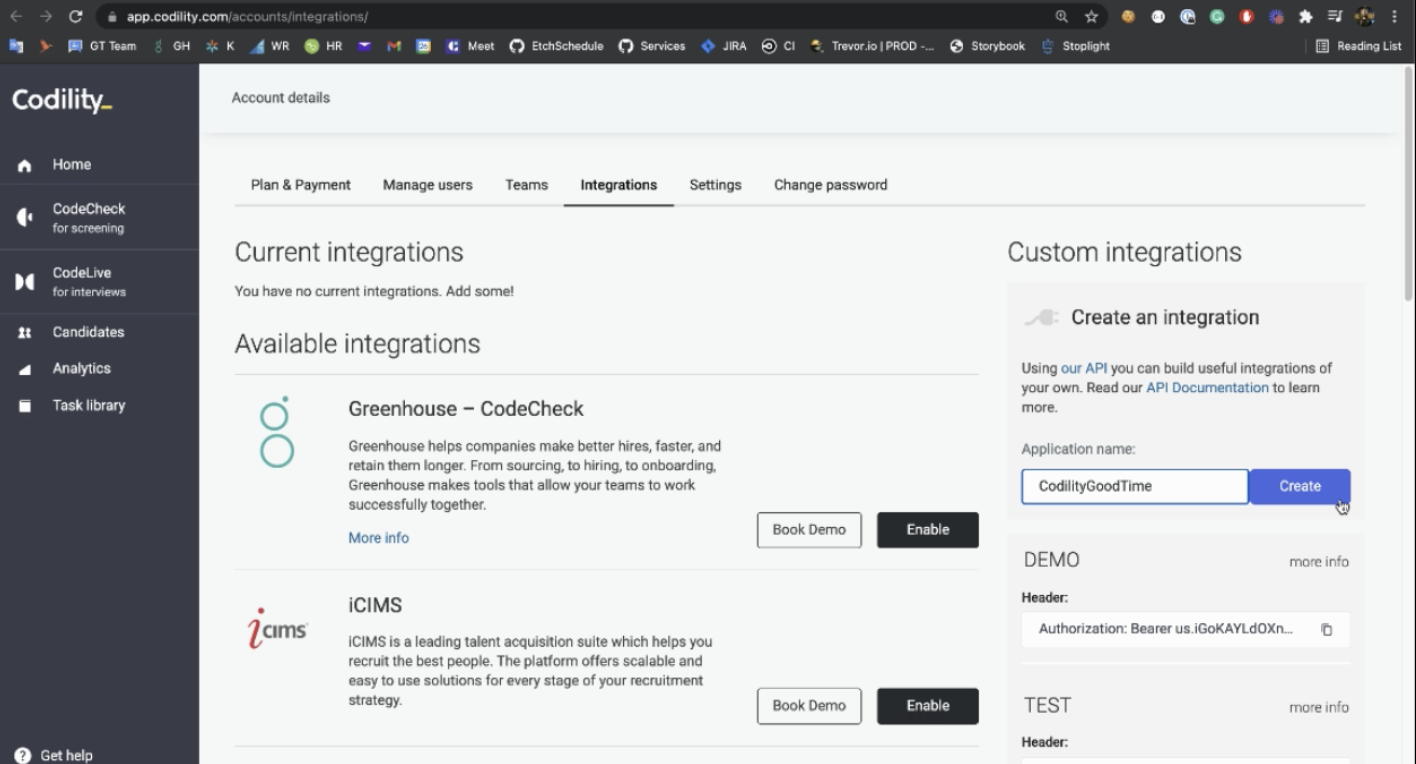1416x764 pixels.
Task: Switch to the Plan & Payment tab
Action: pos(300,185)
